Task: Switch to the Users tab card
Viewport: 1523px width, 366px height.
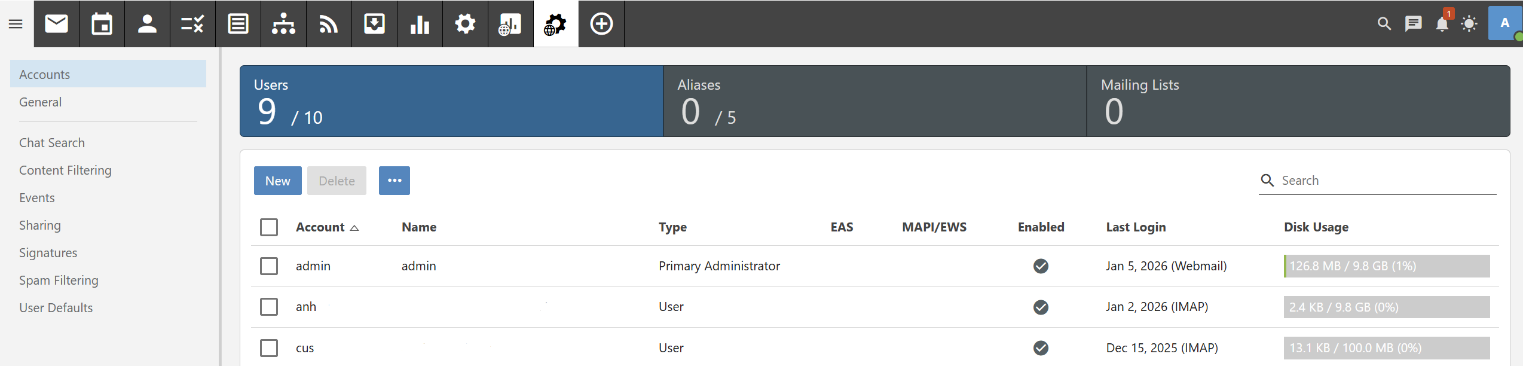Action: (x=452, y=101)
